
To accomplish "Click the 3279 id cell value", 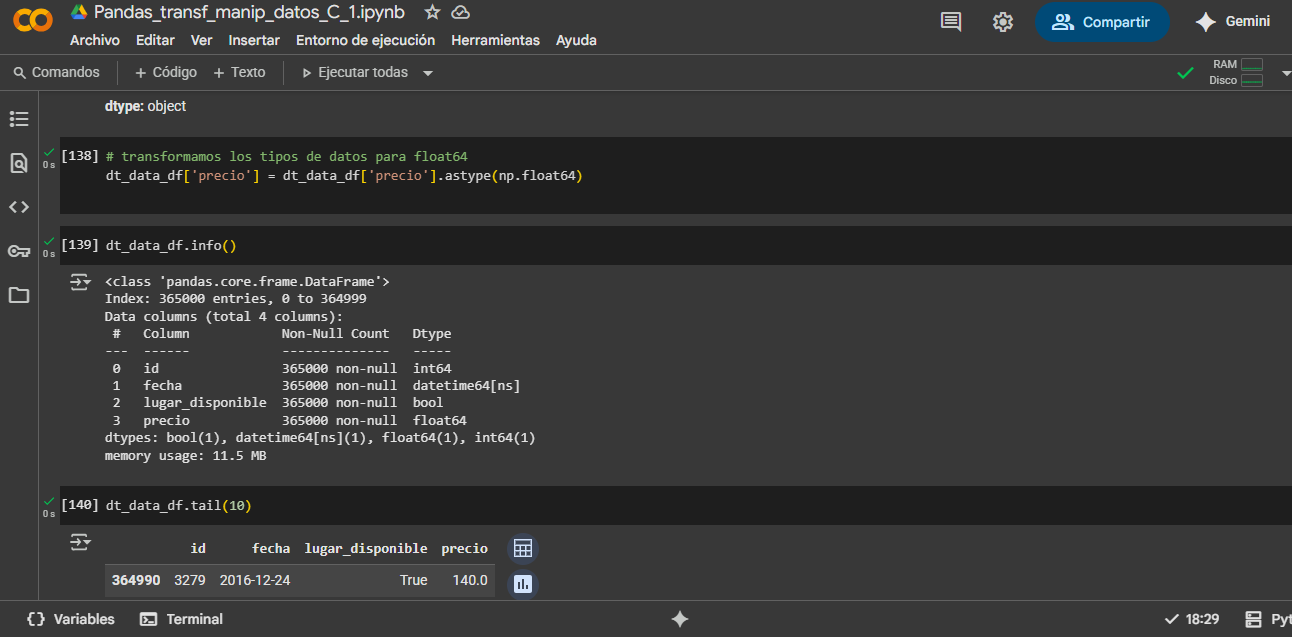I will [189, 580].
